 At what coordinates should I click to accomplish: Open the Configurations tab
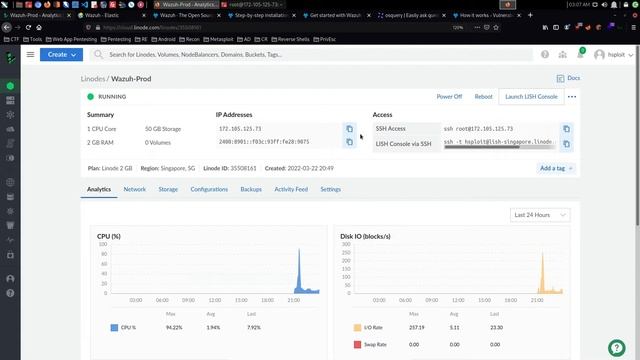coord(209,189)
